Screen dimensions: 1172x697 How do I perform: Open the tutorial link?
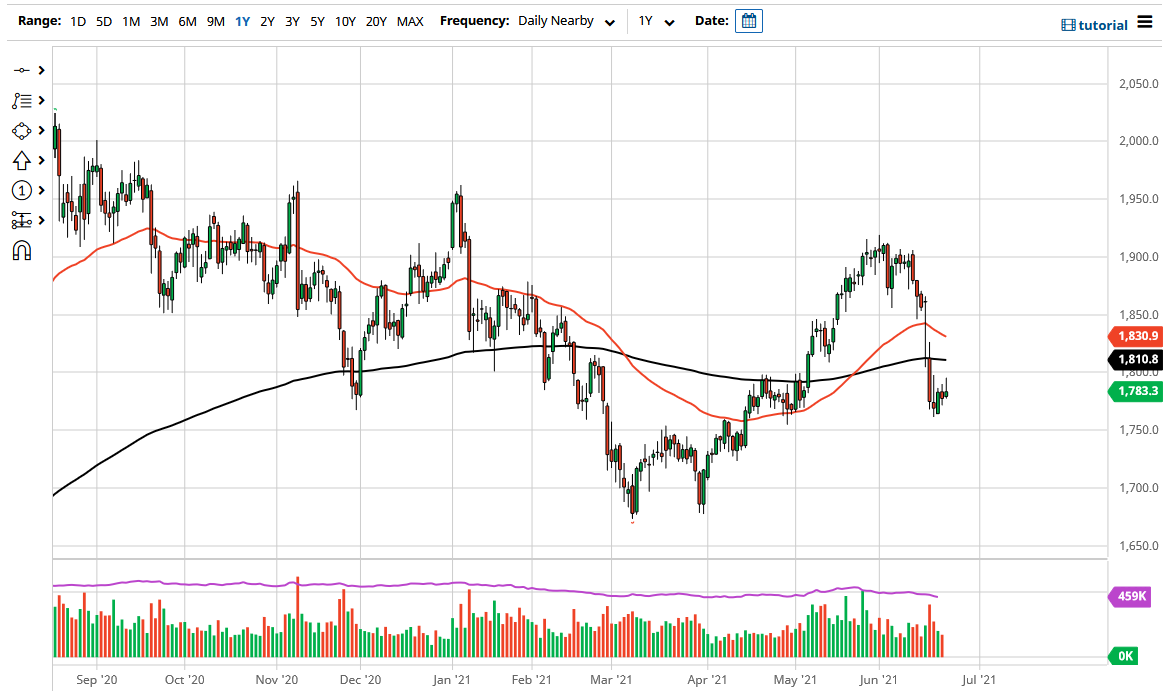1102,25
